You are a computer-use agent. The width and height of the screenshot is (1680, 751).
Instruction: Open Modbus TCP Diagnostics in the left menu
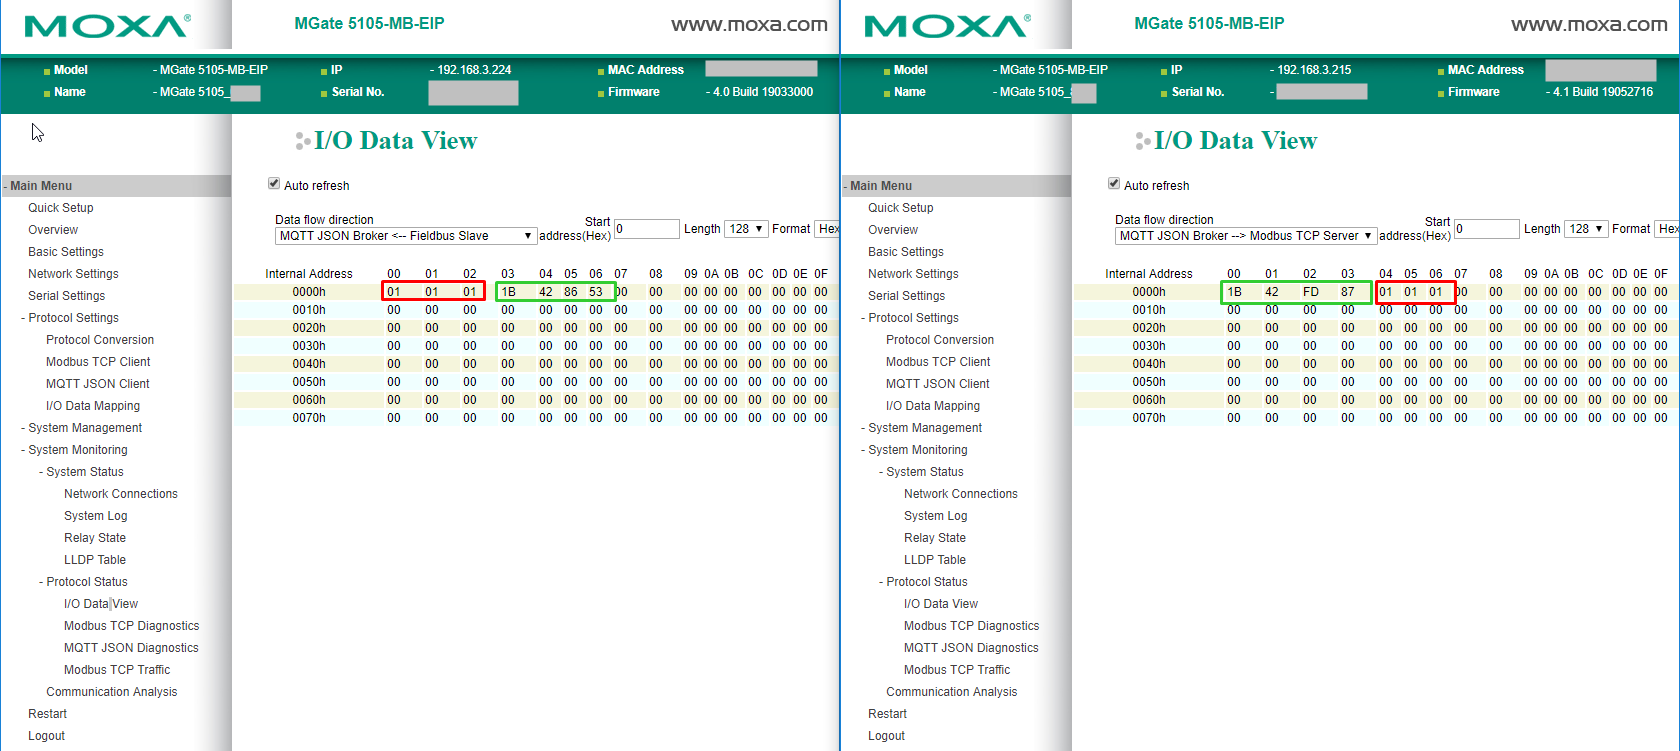(x=131, y=626)
